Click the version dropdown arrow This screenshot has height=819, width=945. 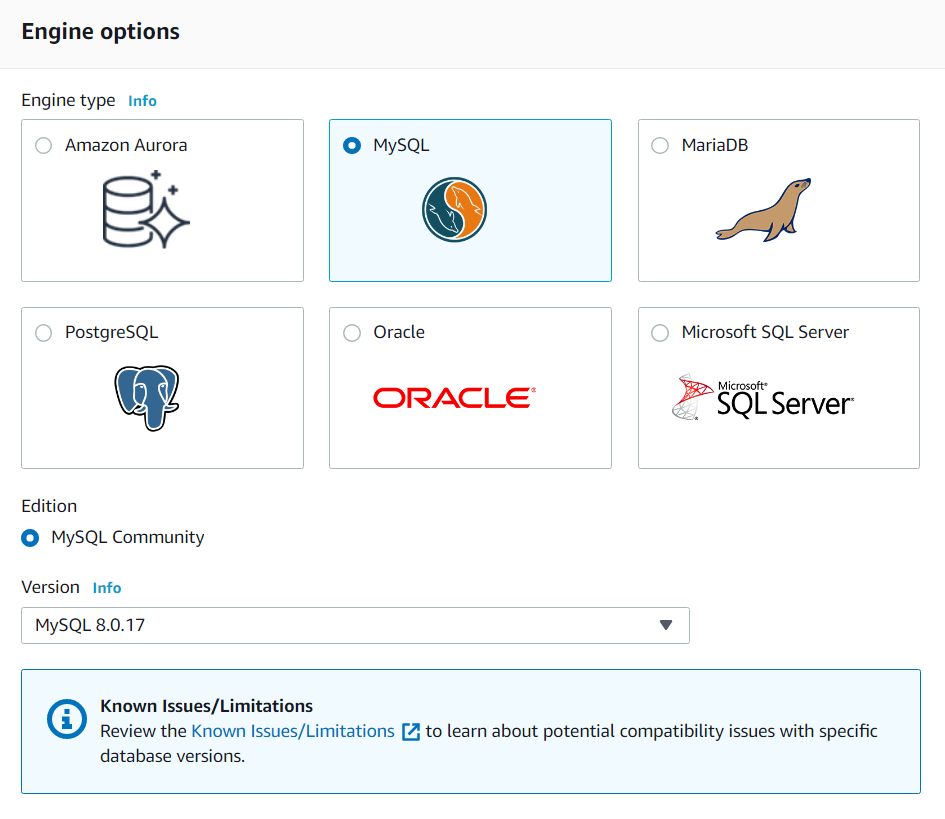click(x=666, y=625)
